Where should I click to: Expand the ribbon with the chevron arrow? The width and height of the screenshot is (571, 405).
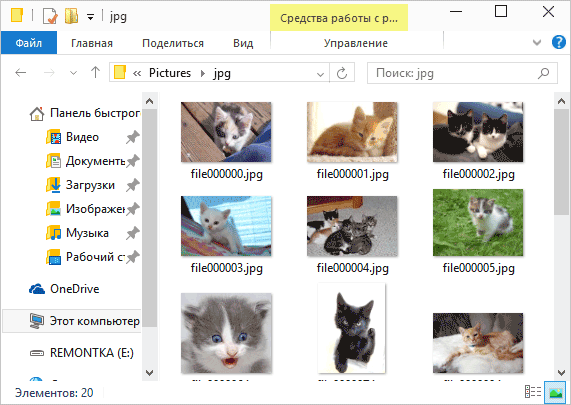pyautogui.click(x=537, y=43)
